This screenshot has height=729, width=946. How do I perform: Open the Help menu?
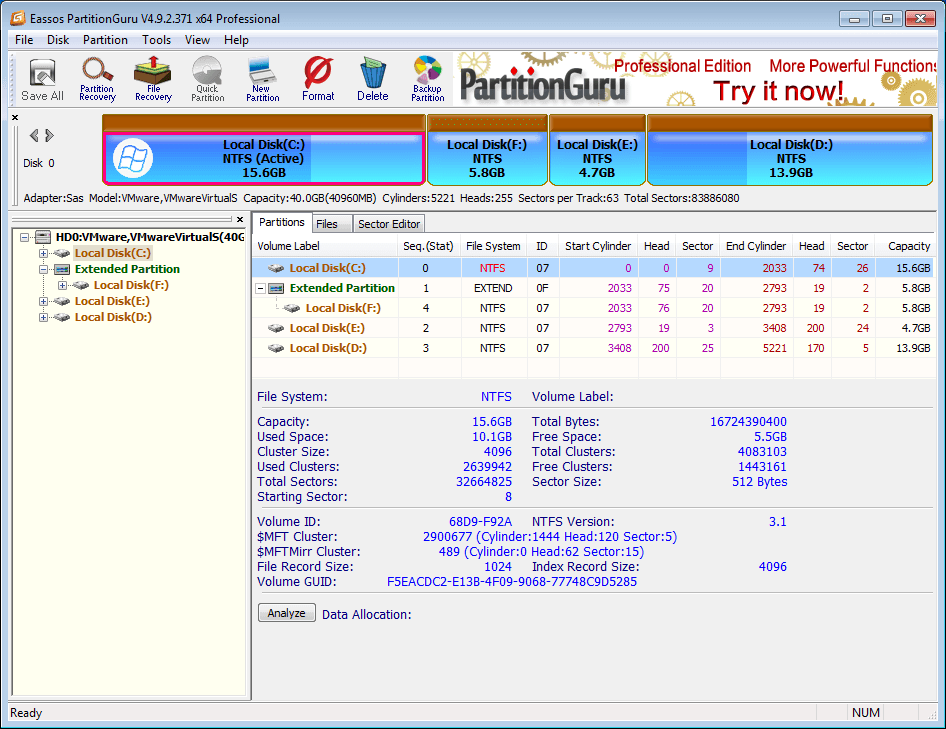click(x=236, y=40)
